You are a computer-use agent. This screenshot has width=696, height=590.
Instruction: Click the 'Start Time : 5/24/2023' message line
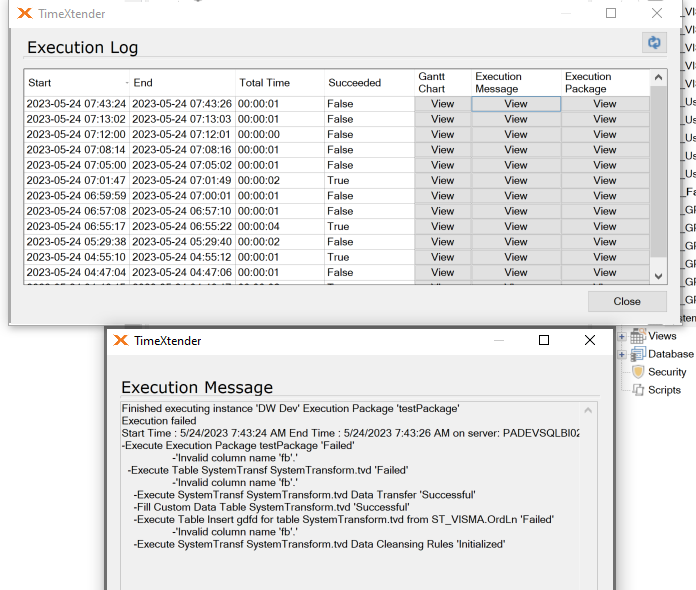tap(351, 433)
